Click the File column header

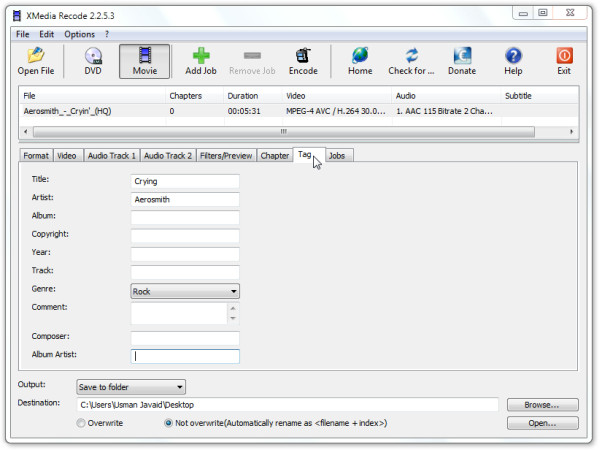point(93,96)
